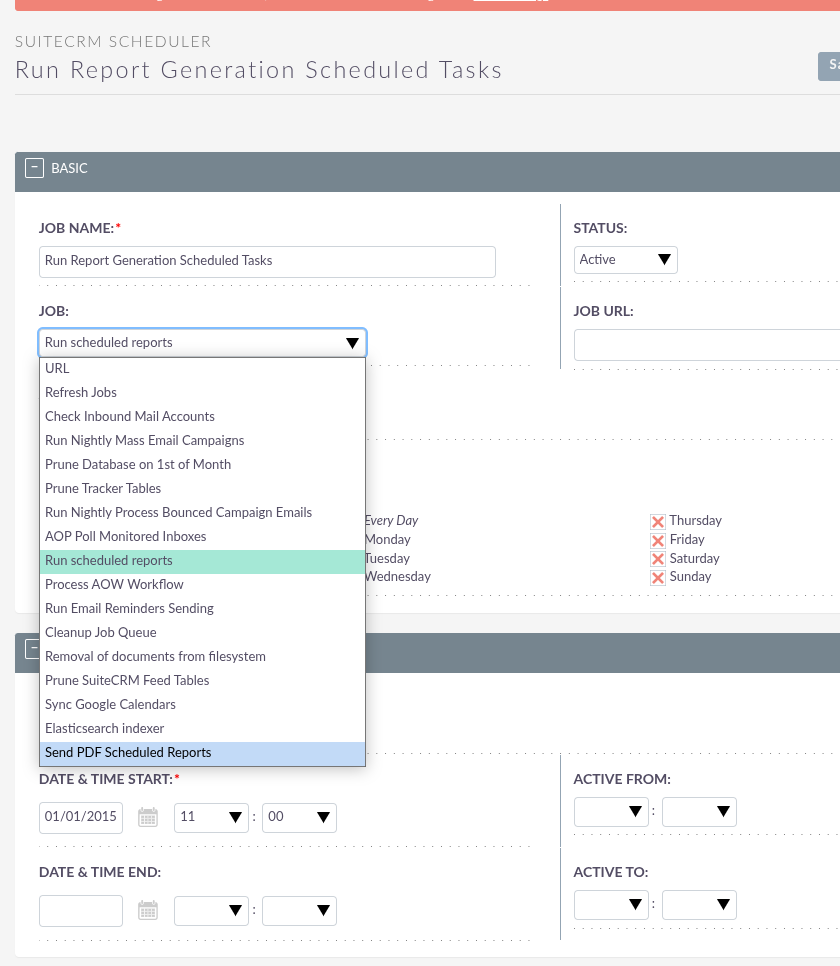This screenshot has height=966, width=840.
Task: Open the end minute dropdown
Action: 299,911
